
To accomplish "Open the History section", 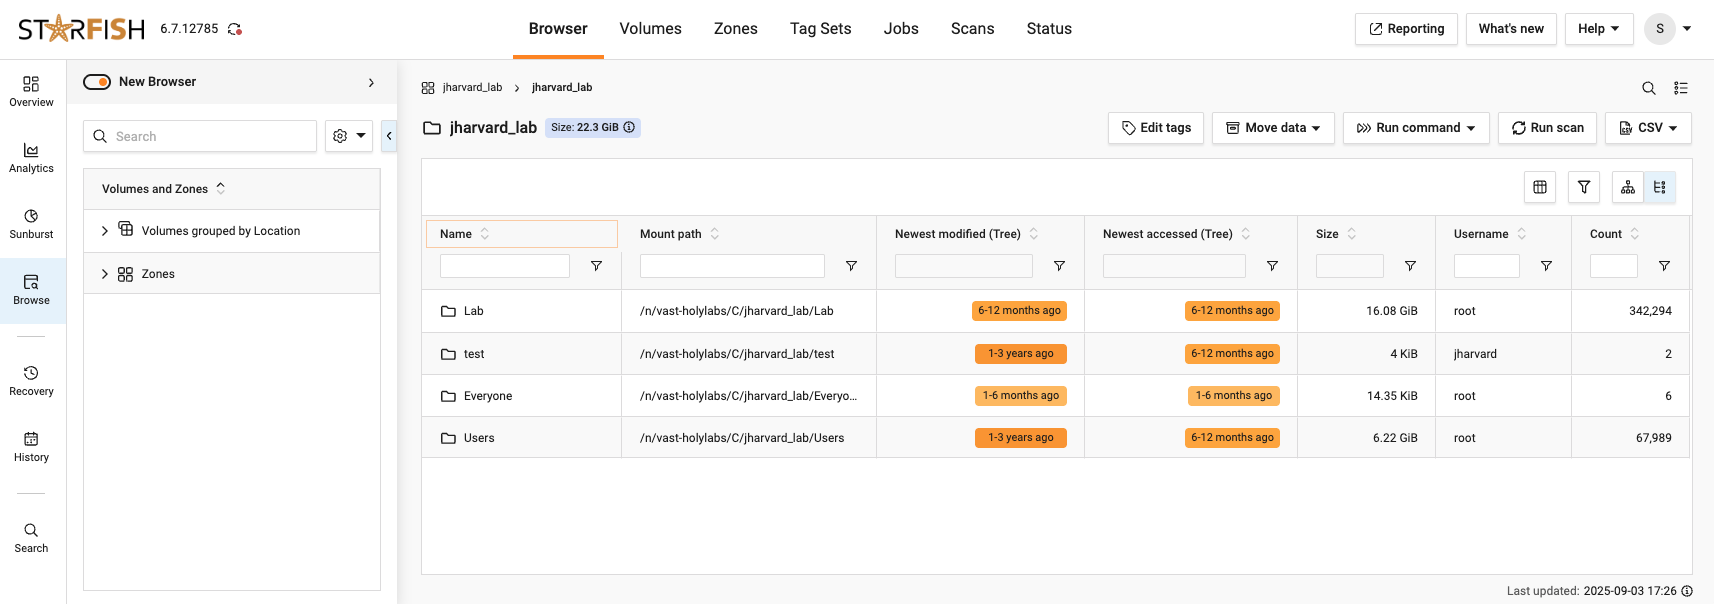I will click(31, 447).
